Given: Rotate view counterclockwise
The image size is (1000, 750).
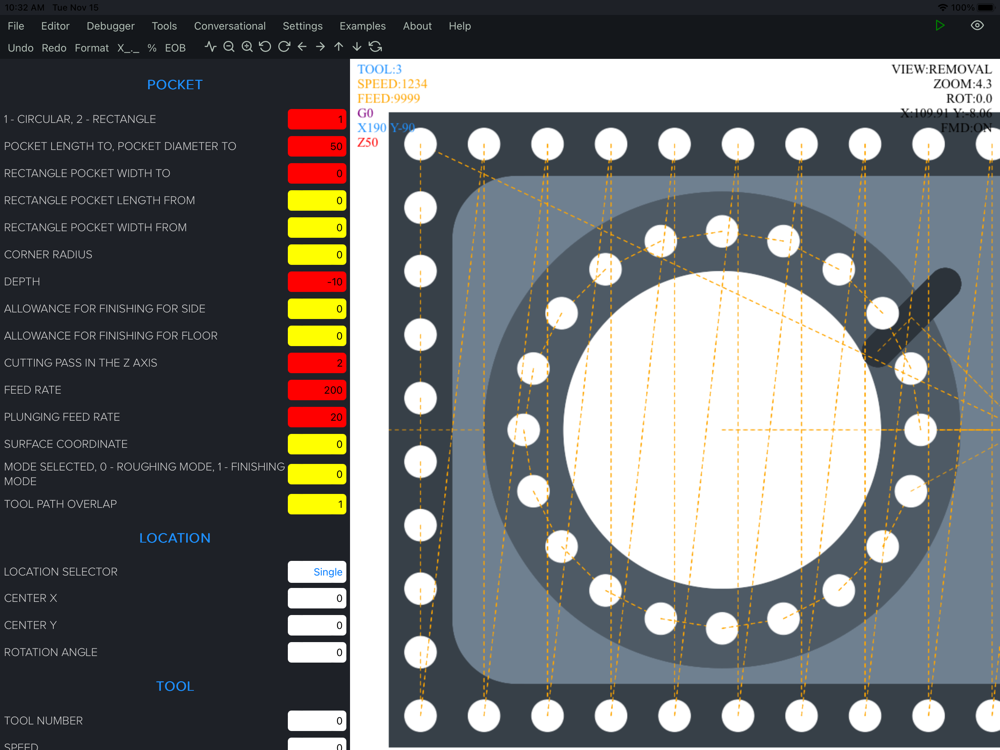Looking at the screenshot, I should [x=265, y=47].
